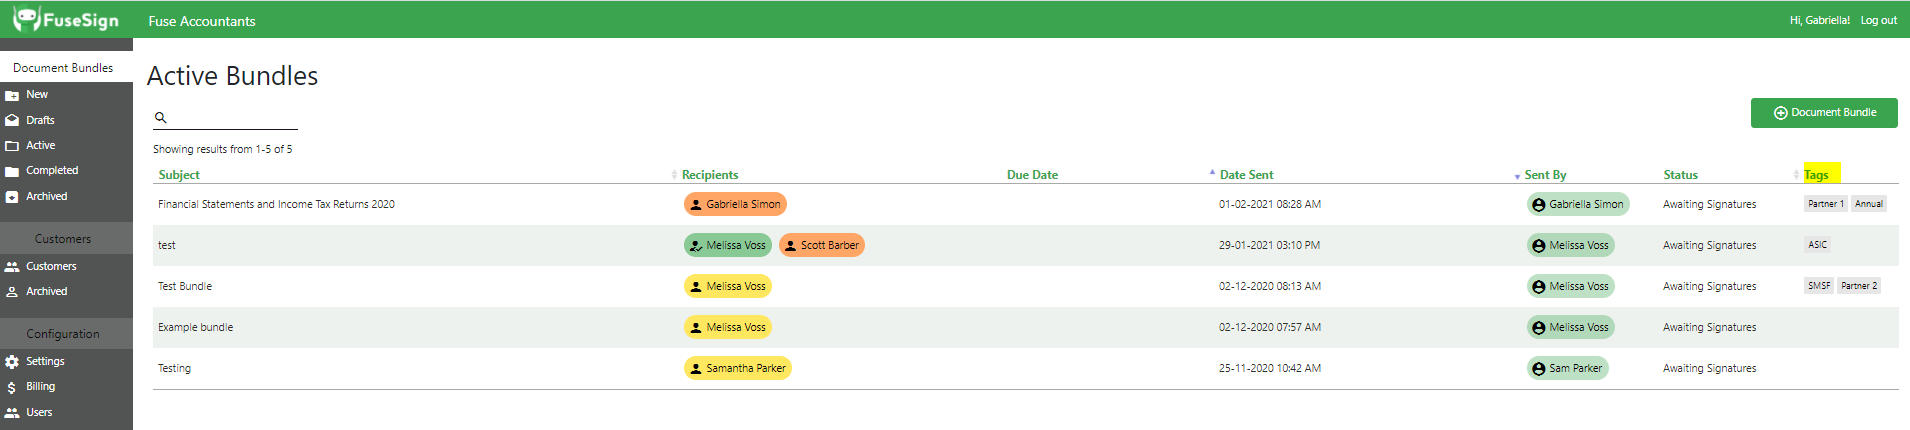This screenshot has height=430, width=1910.
Task: Click the Users people icon
Action: 12,413
